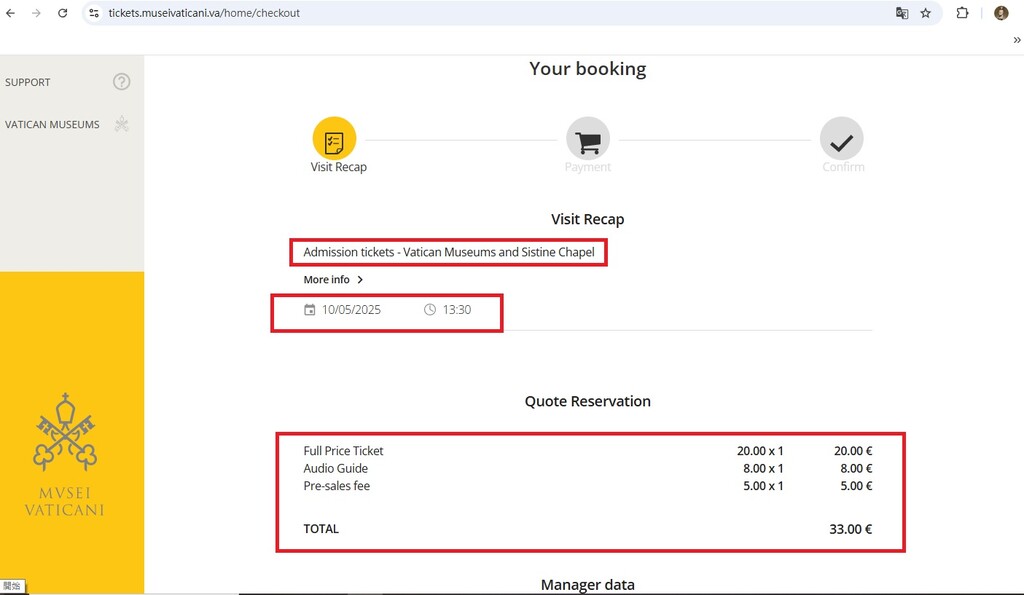Click the calendar icon by the date
The image size is (1024, 595).
(310, 310)
